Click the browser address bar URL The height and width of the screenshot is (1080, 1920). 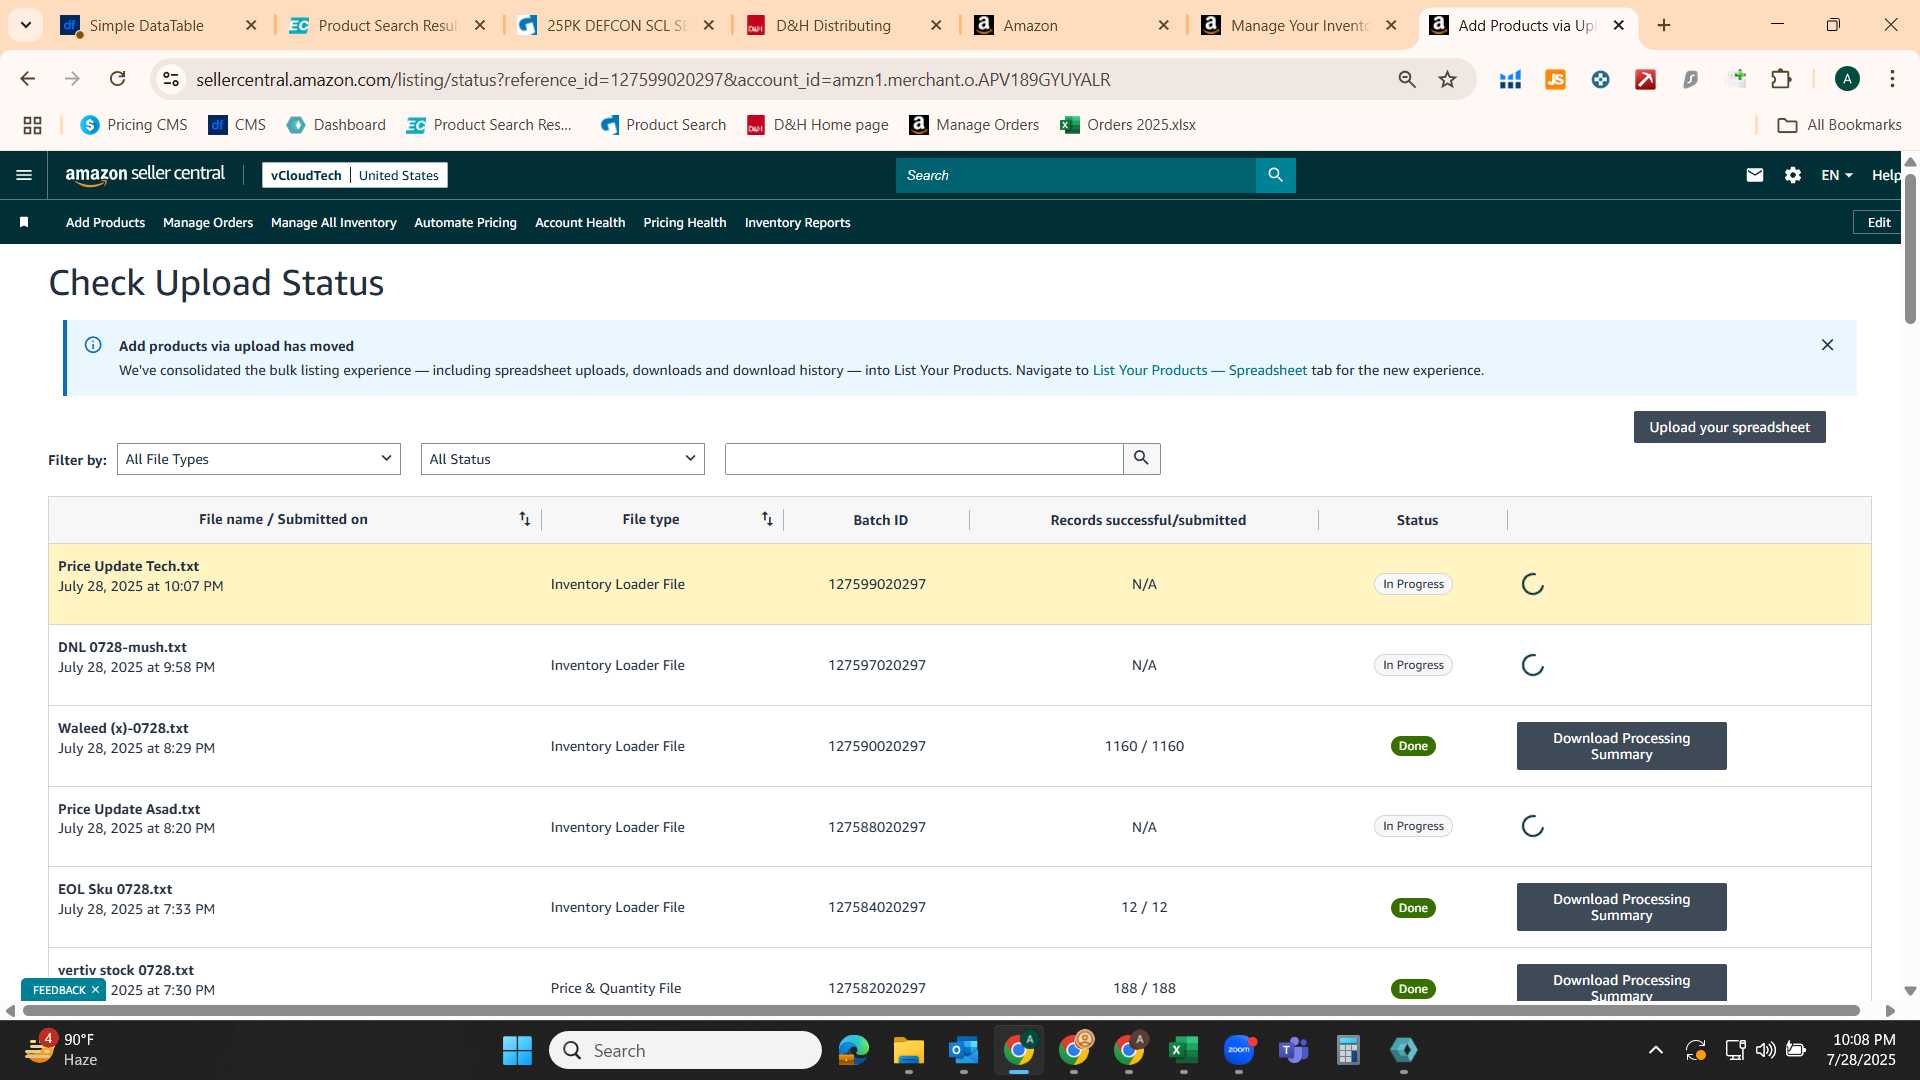point(652,79)
